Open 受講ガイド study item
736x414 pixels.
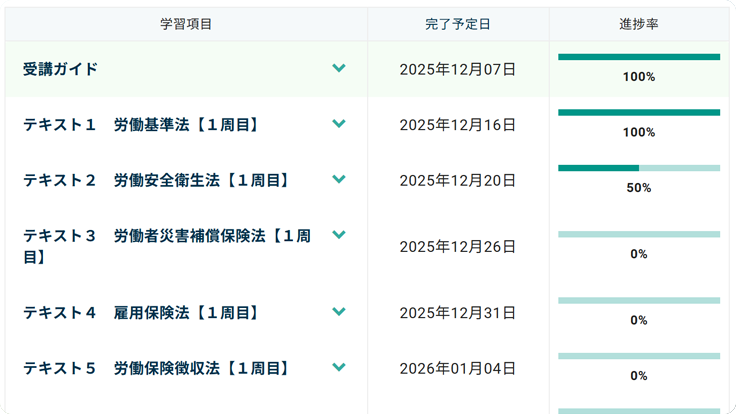pyautogui.click(x=61, y=69)
